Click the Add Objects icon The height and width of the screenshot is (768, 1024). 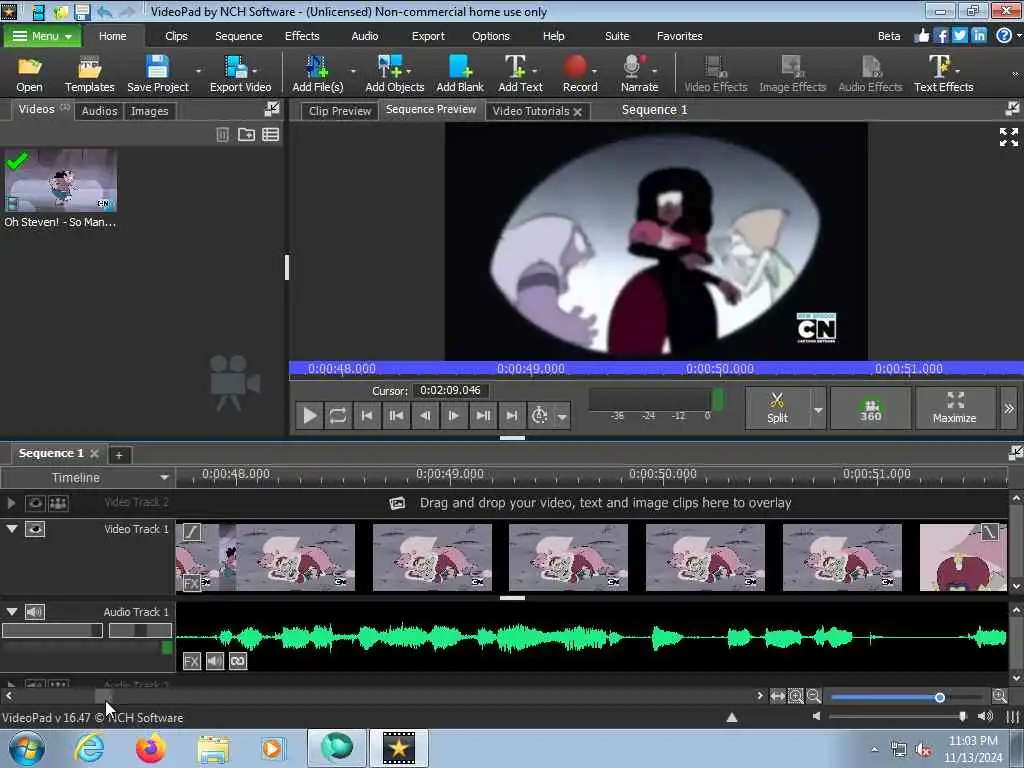pos(394,74)
